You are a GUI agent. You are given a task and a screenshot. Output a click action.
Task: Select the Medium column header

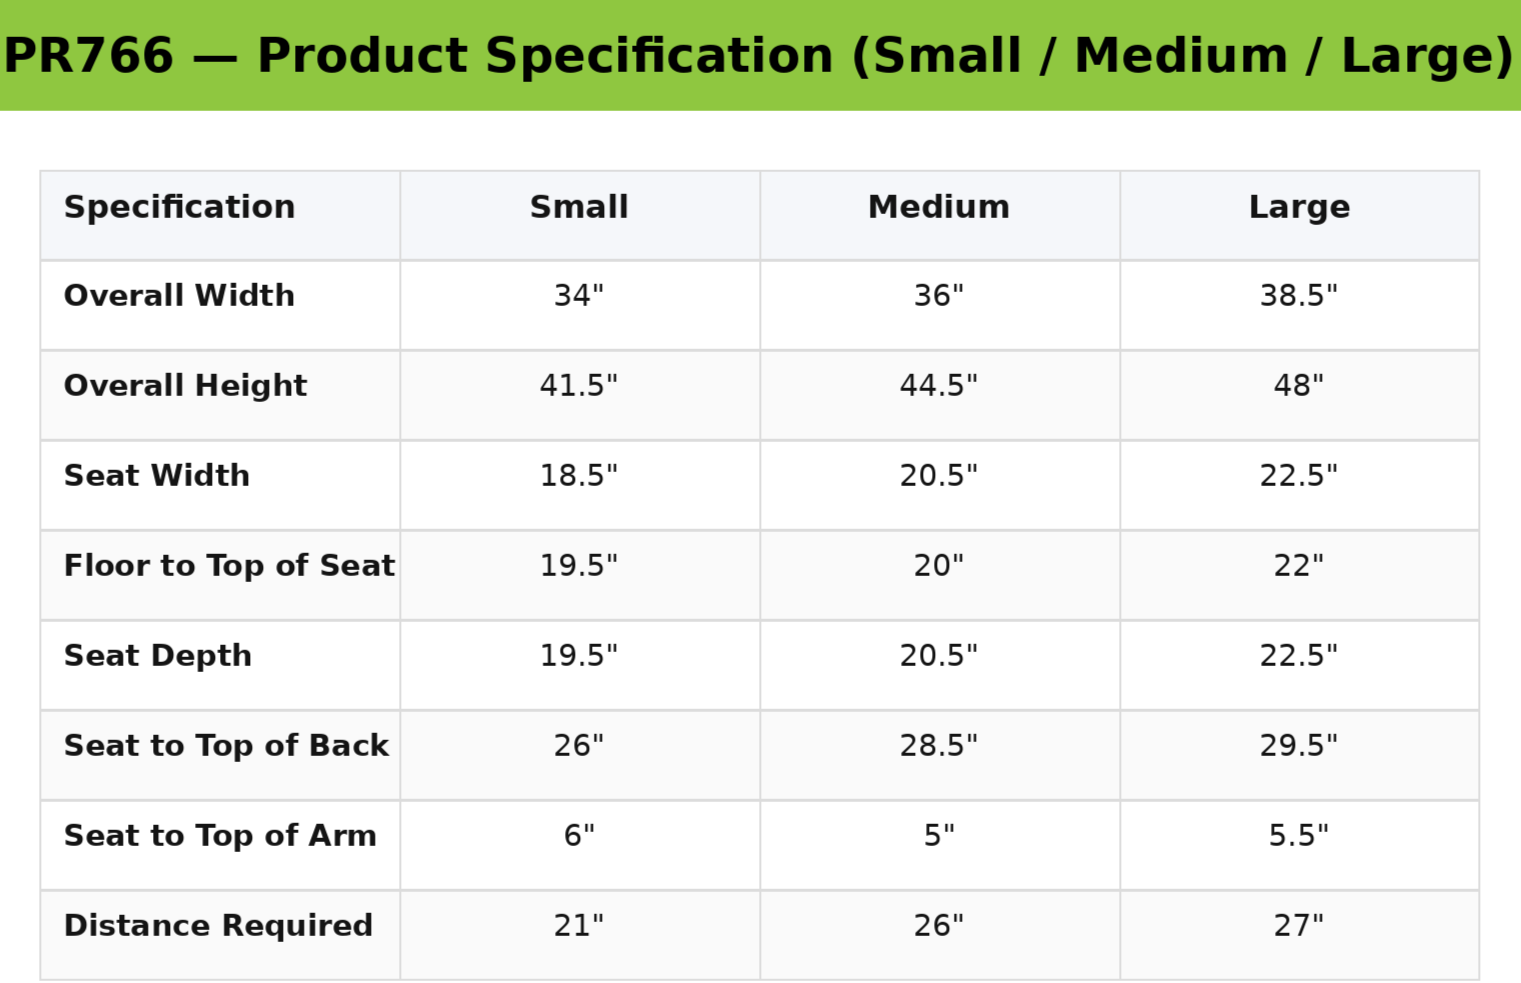(x=939, y=207)
